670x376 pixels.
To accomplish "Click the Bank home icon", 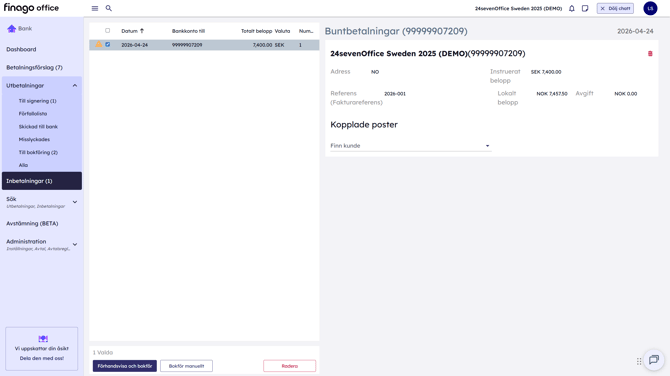I will pyautogui.click(x=12, y=29).
